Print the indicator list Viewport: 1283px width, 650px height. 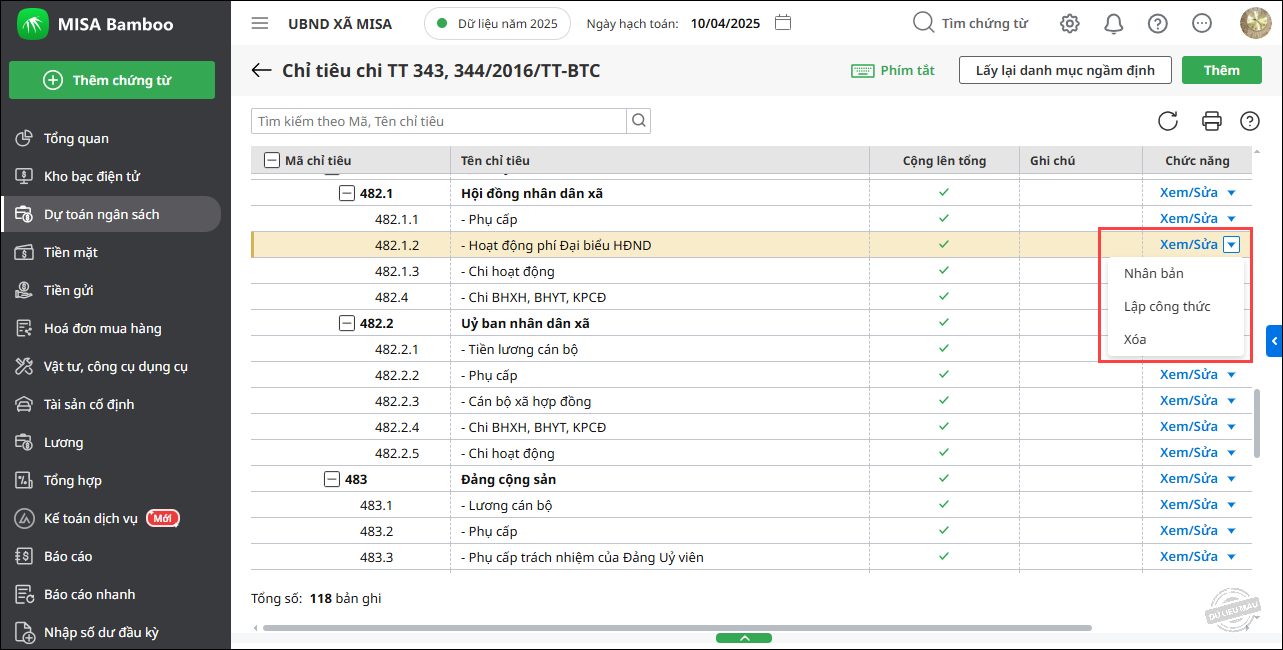pyautogui.click(x=1212, y=121)
